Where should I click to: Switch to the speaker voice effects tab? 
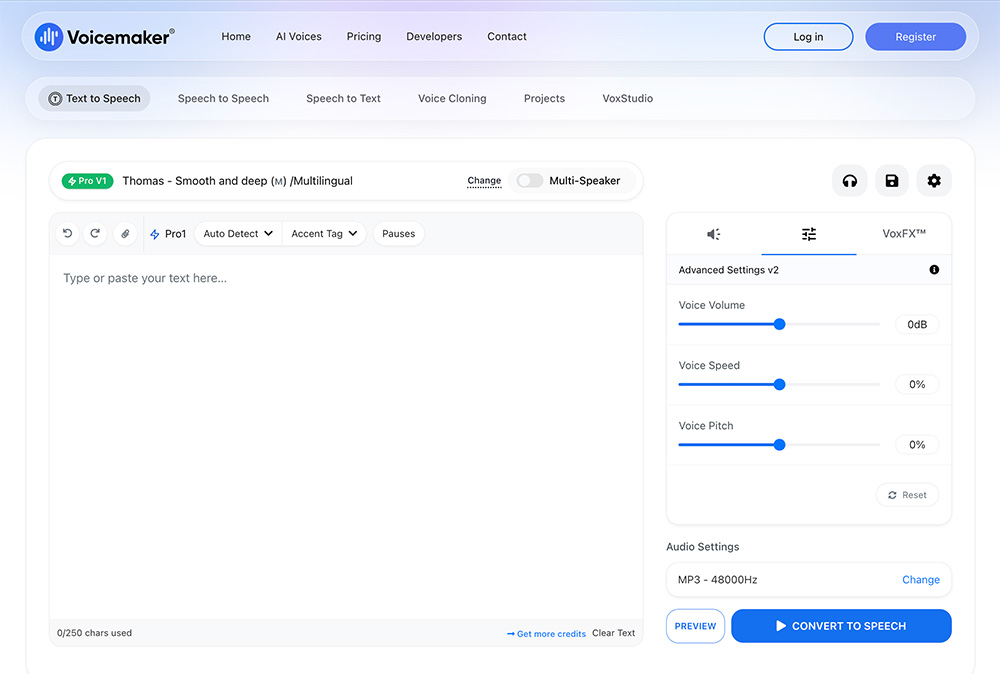pyautogui.click(x=714, y=234)
